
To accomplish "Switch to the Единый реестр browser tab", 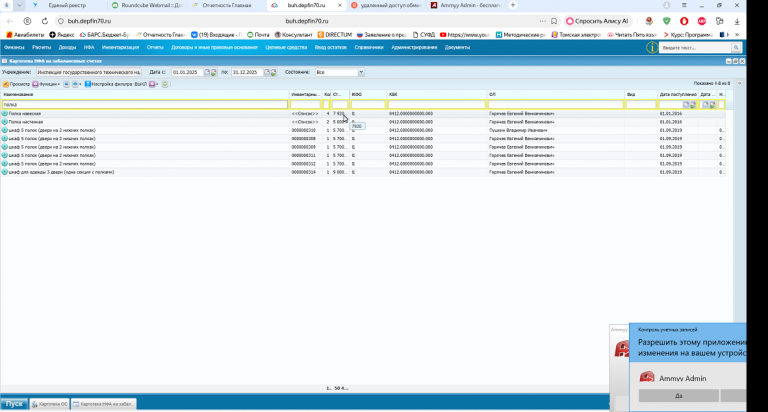I will point(67,5).
